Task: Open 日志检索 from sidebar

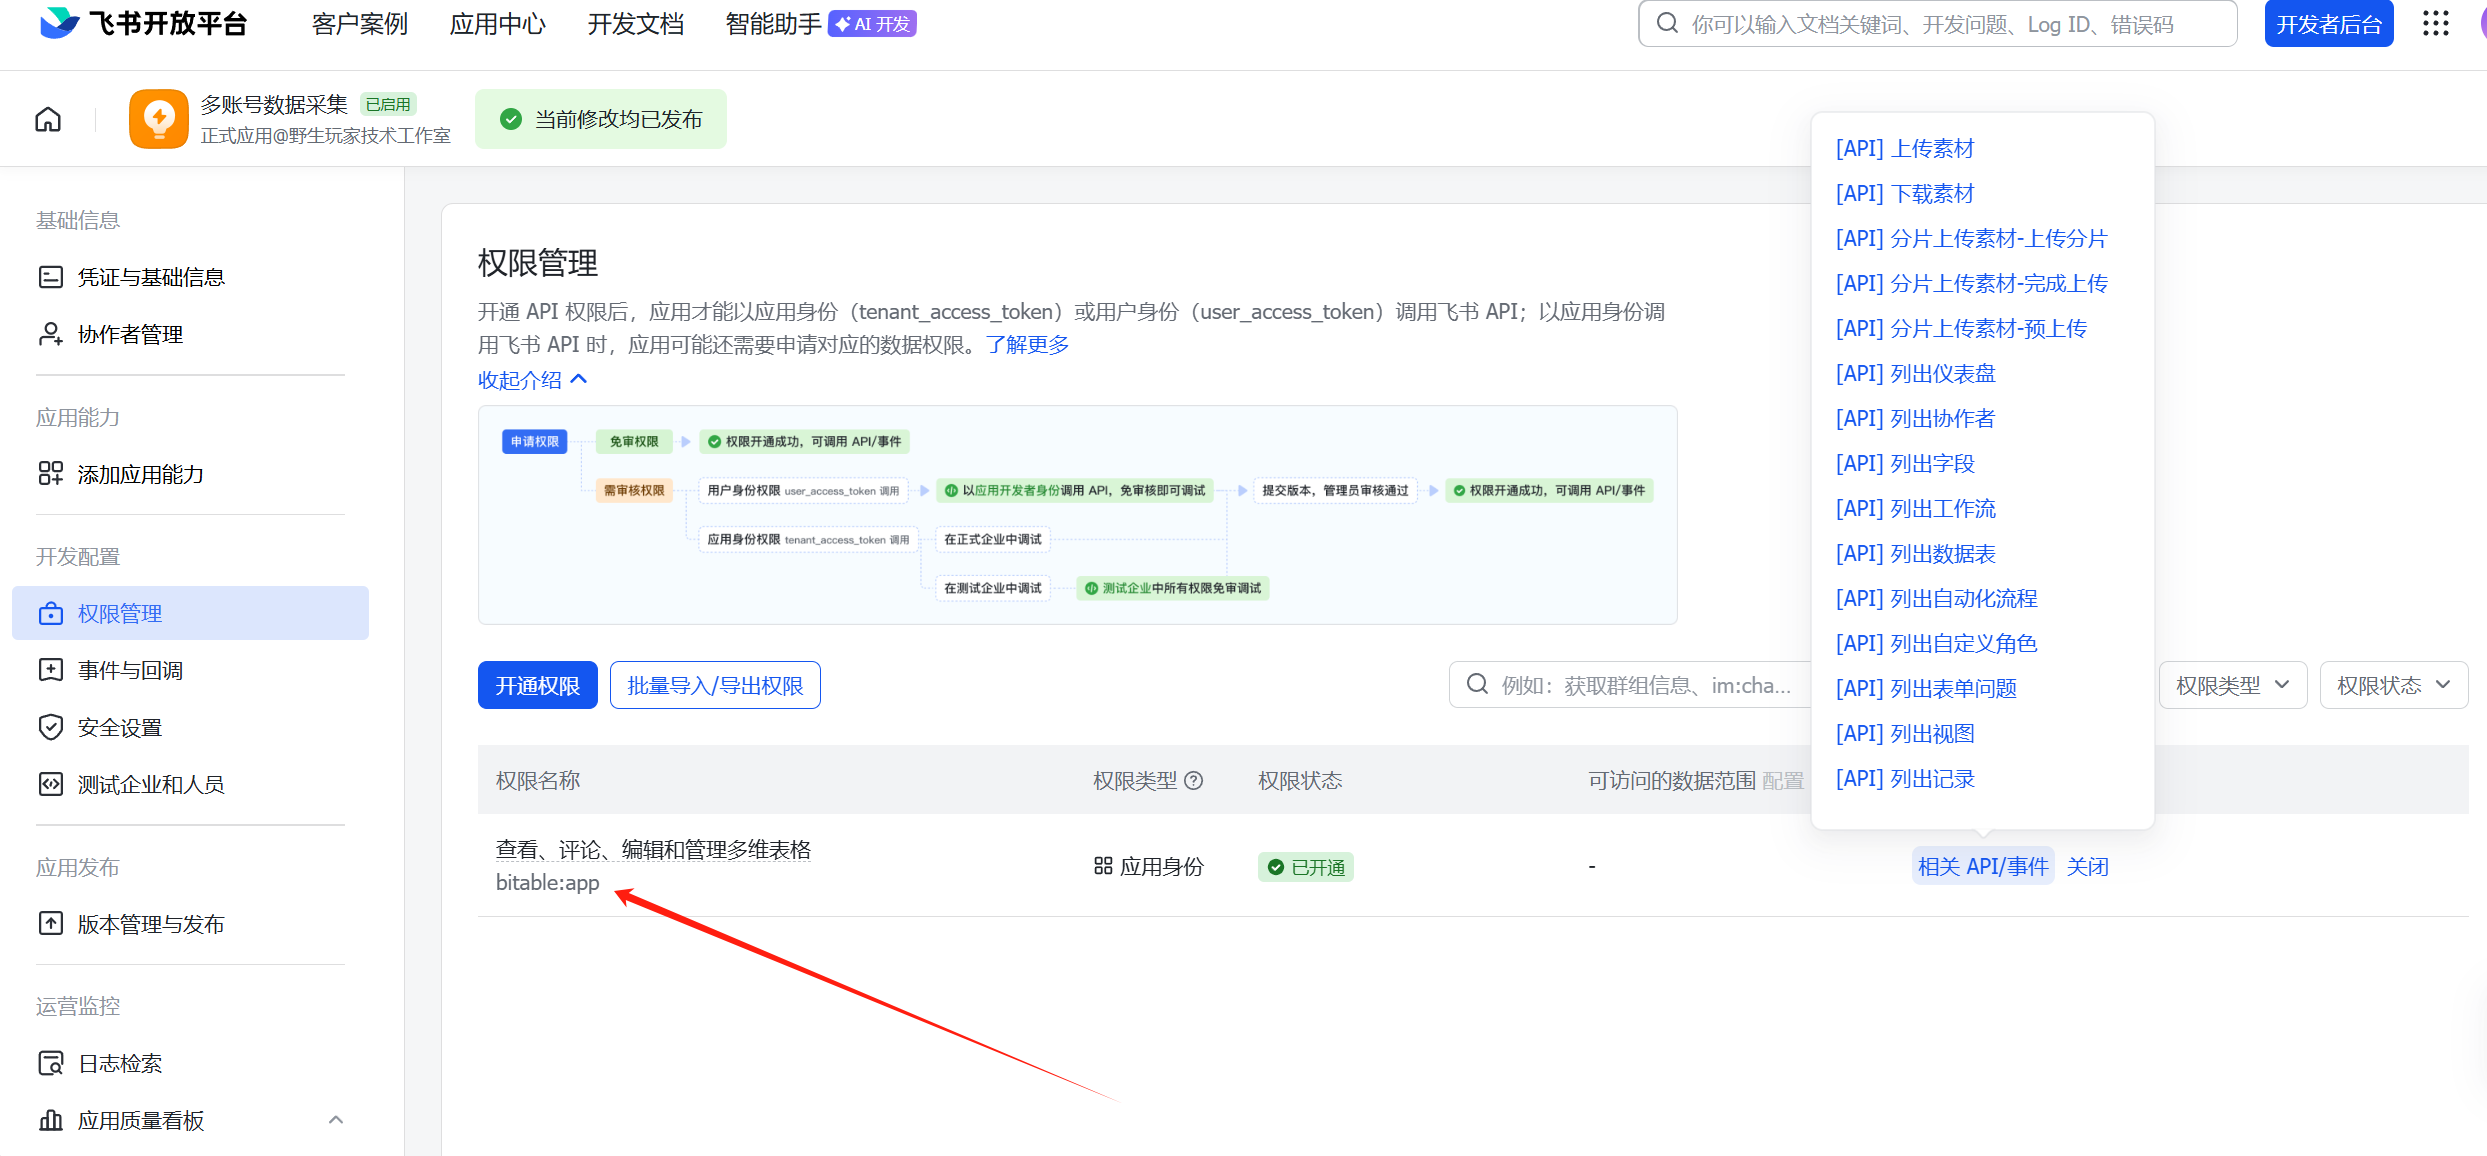Action: (120, 1063)
